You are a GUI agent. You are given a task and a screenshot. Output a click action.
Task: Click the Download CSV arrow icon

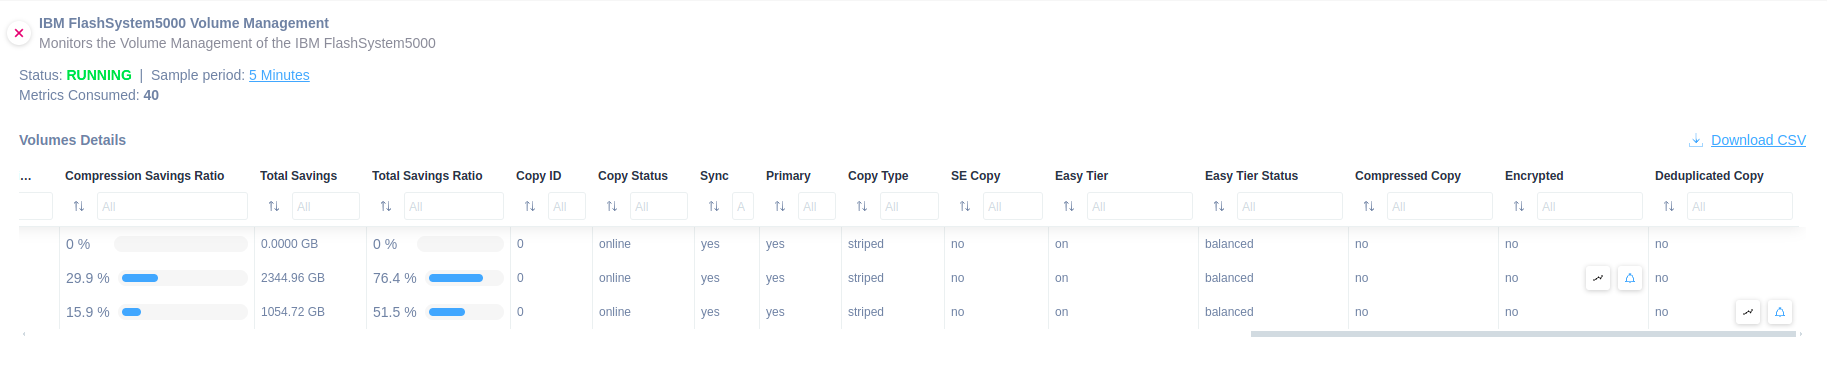(1696, 140)
